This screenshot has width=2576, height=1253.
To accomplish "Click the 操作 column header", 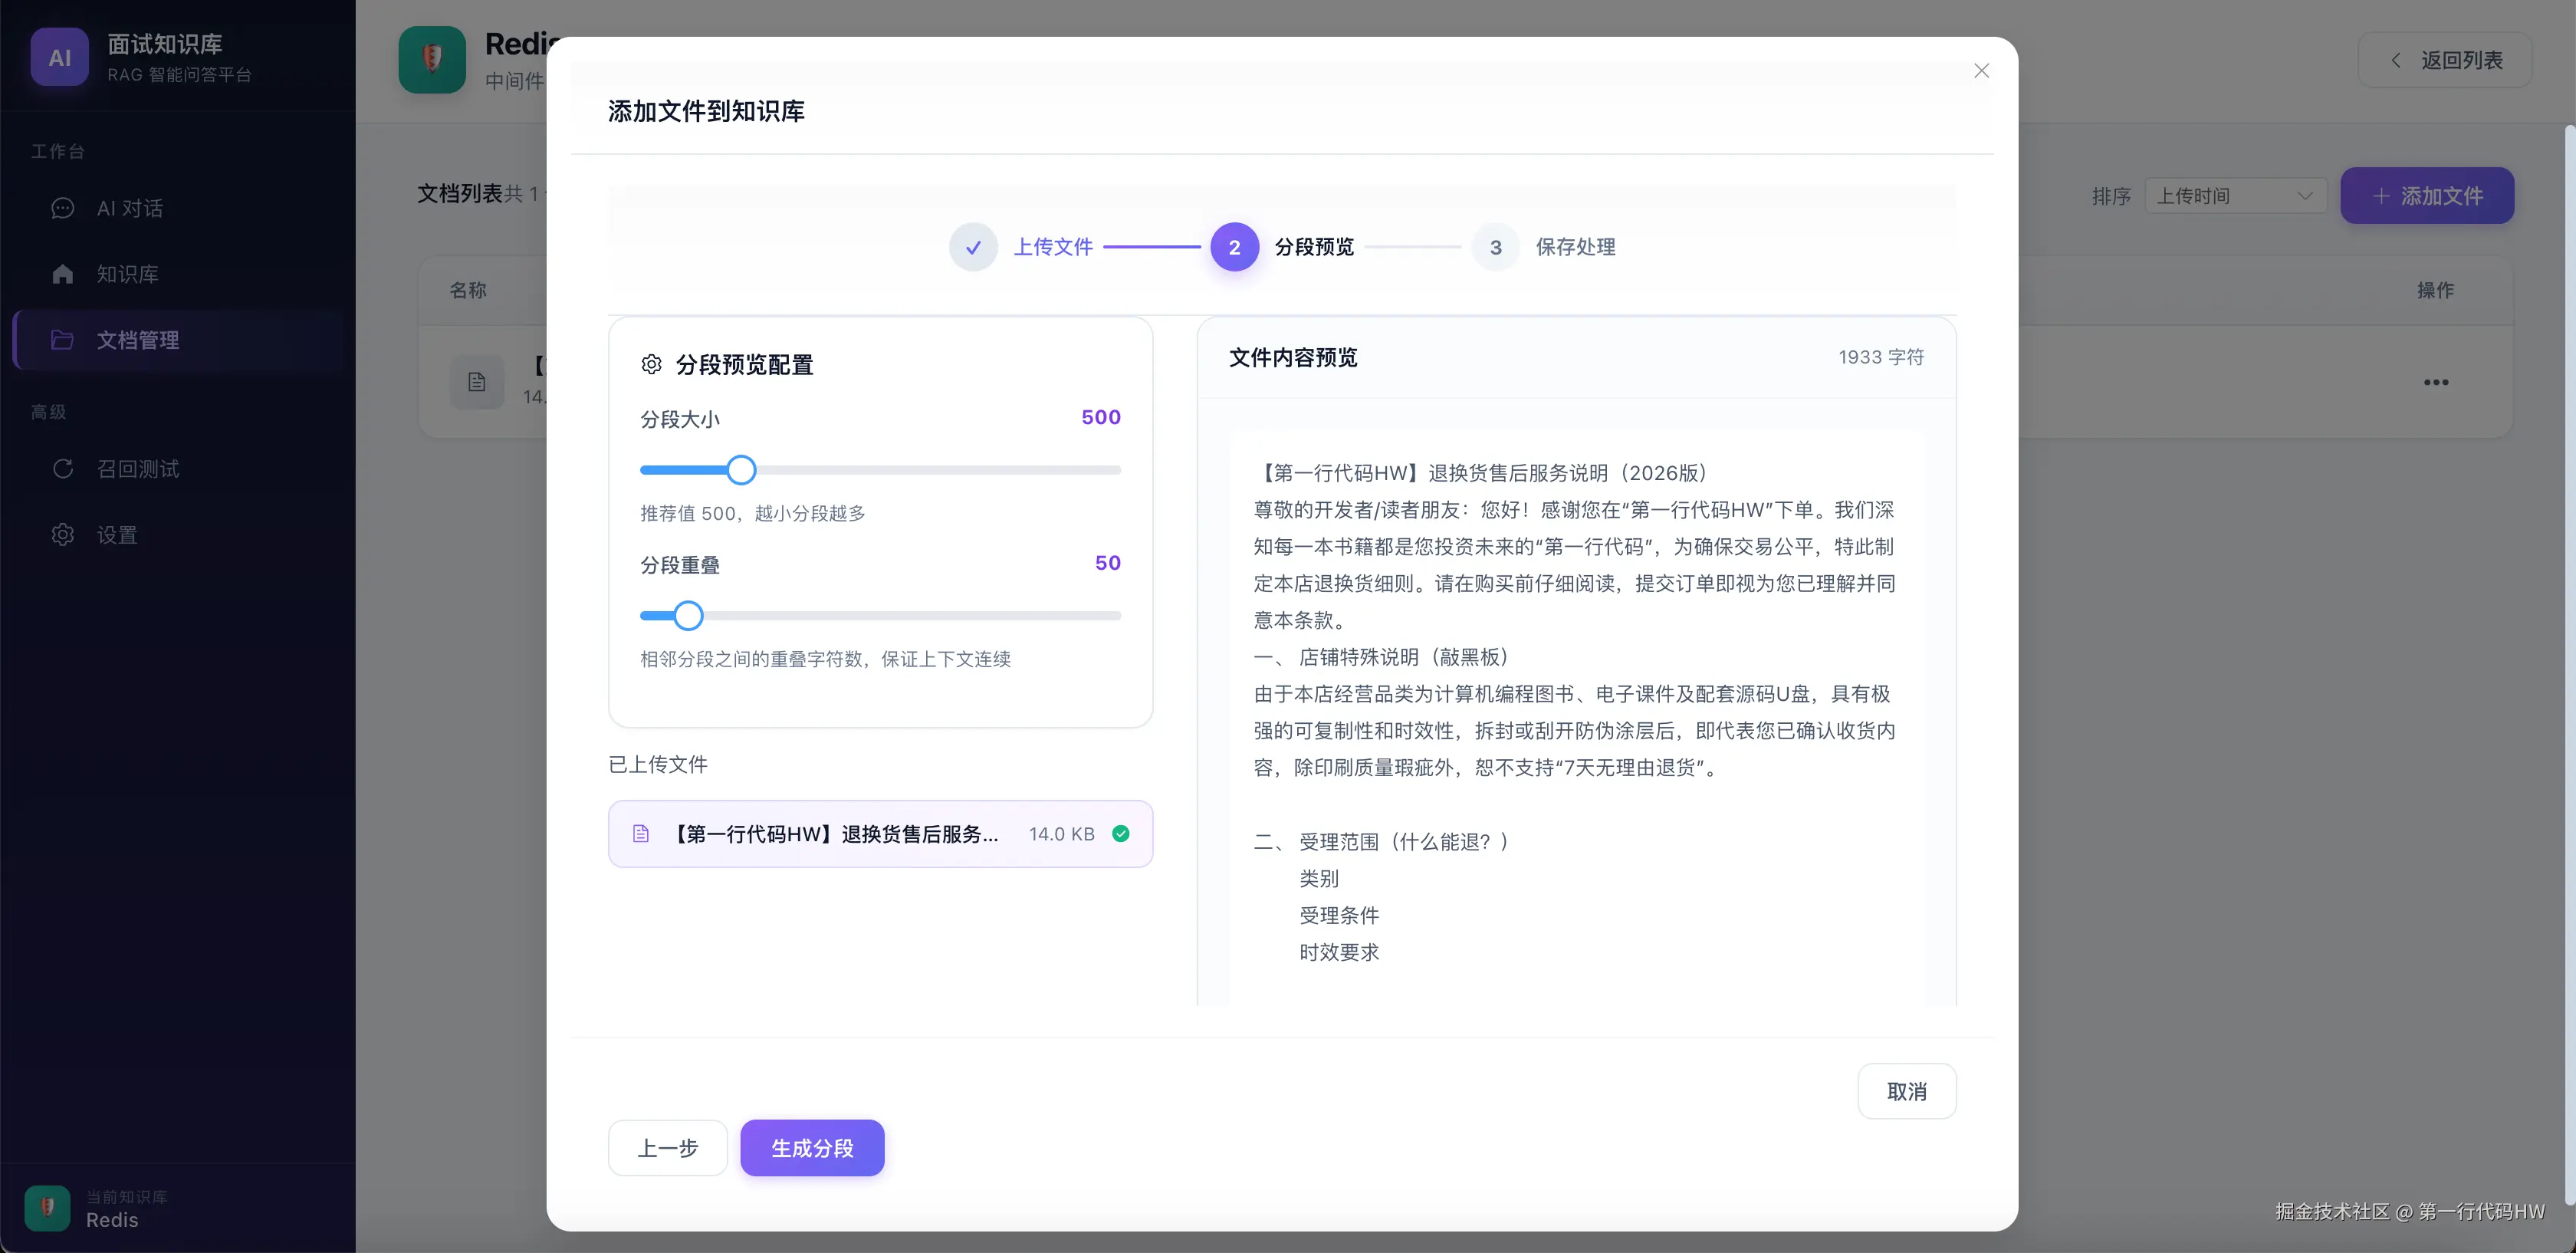I will 2435,290.
